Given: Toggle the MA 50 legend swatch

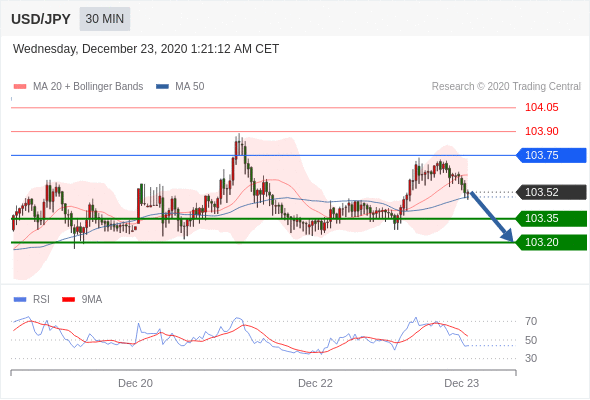Looking at the screenshot, I should coord(162,87).
